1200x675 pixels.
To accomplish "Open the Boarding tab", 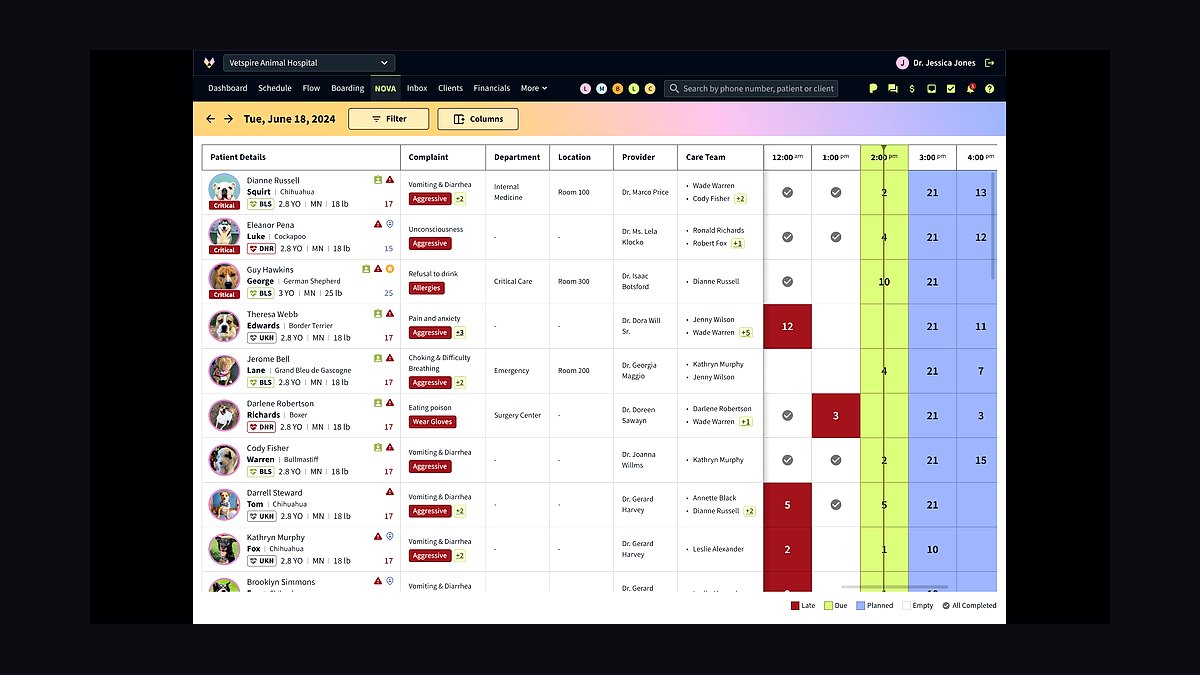I will click(x=347, y=88).
